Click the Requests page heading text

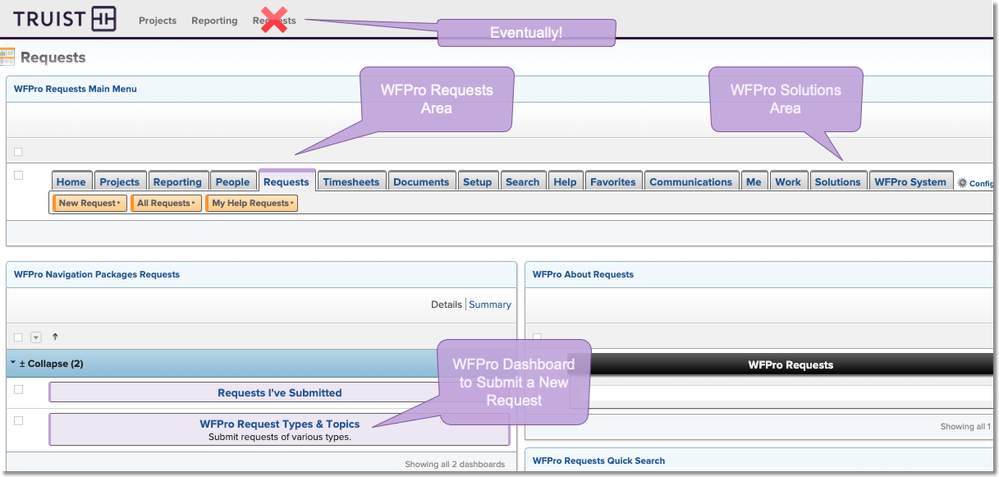click(53, 57)
